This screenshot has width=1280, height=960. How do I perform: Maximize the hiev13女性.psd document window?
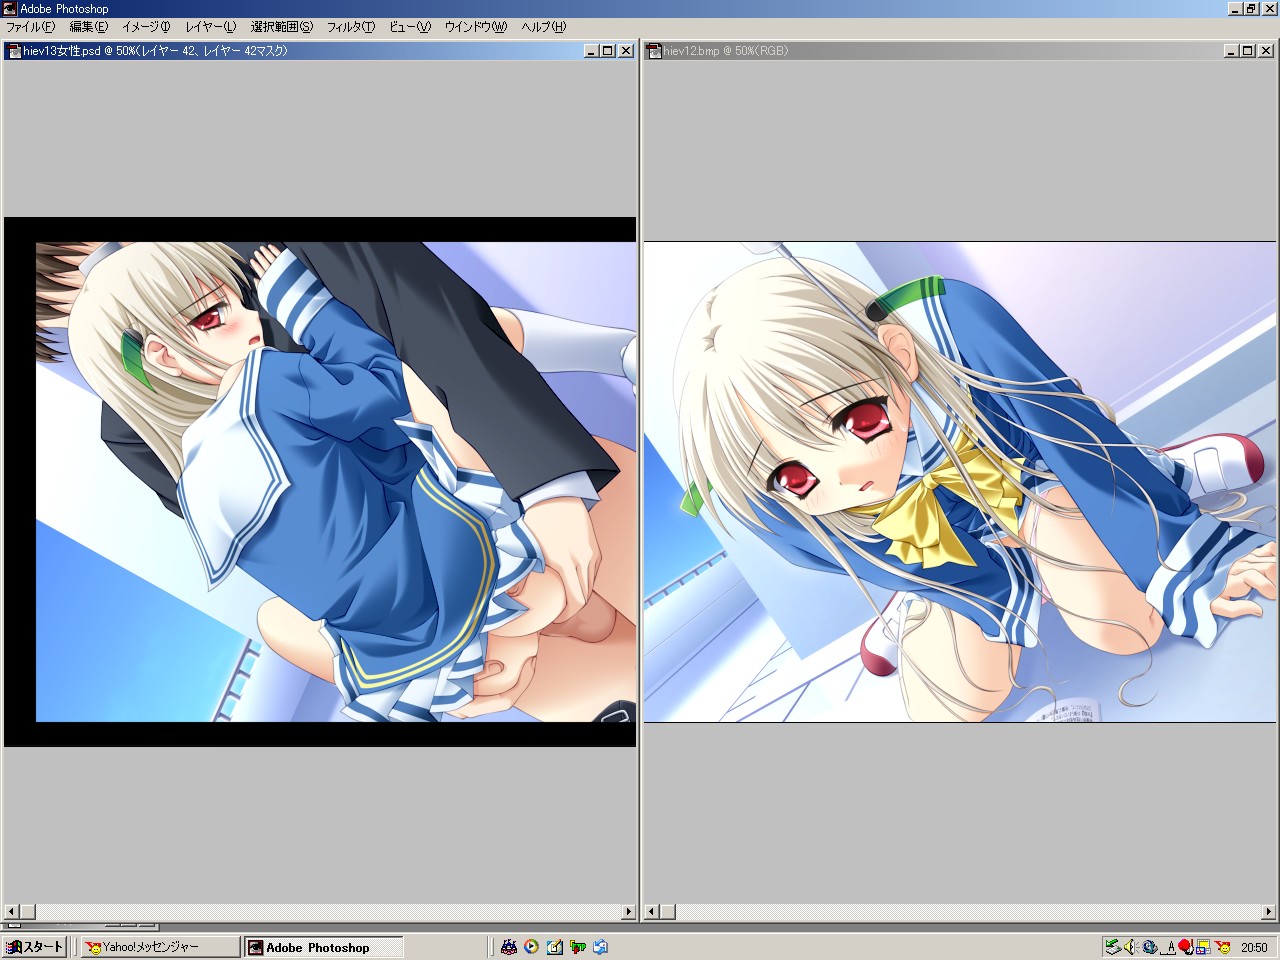click(x=607, y=51)
